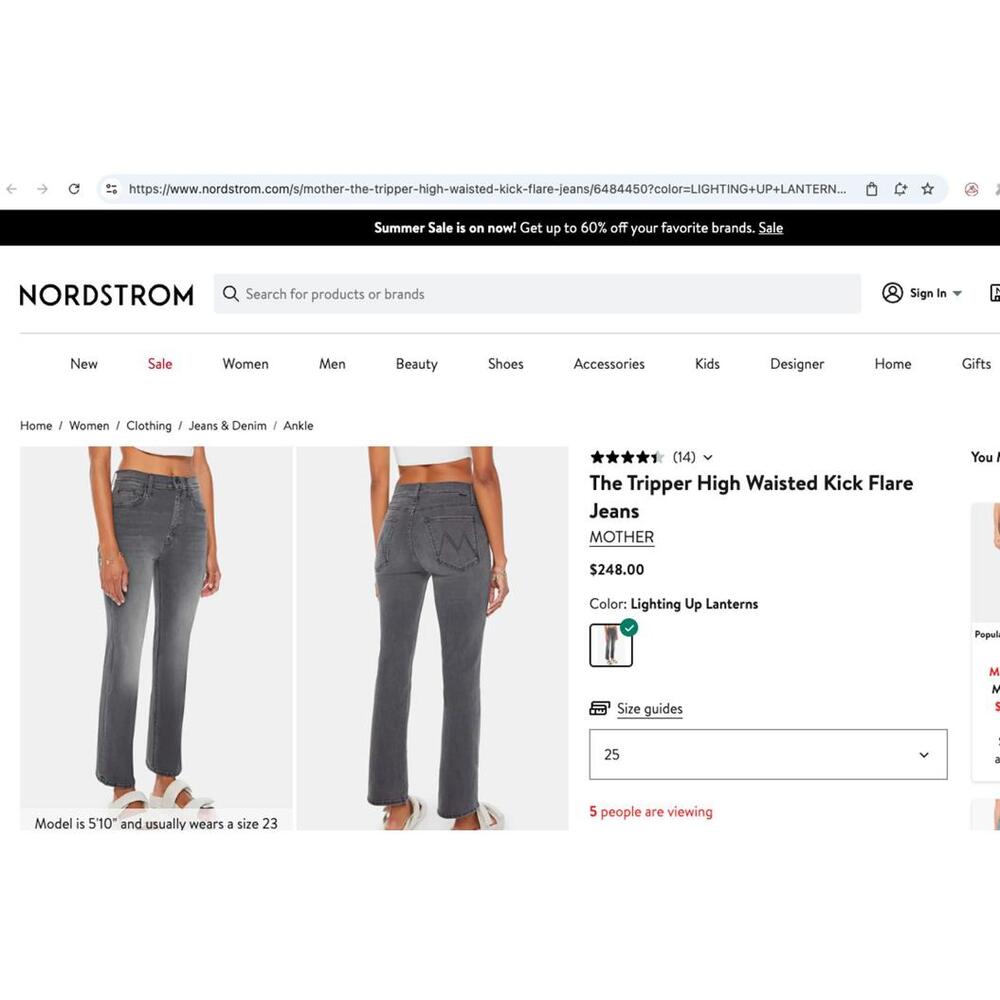
Task: Click the search products input field
Action: [x=537, y=293]
